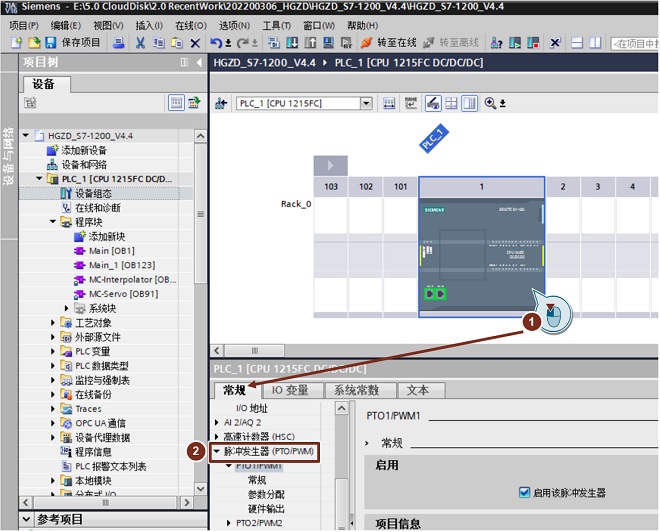
Task: Select the 设备 tab in project tree
Action: 46,84
